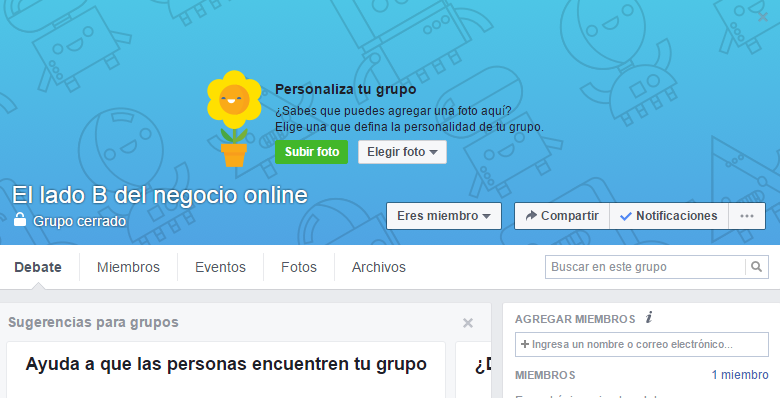The width and height of the screenshot is (780, 398).
Task: Toggle the Notificaciones button
Action: pyautogui.click(x=669, y=216)
